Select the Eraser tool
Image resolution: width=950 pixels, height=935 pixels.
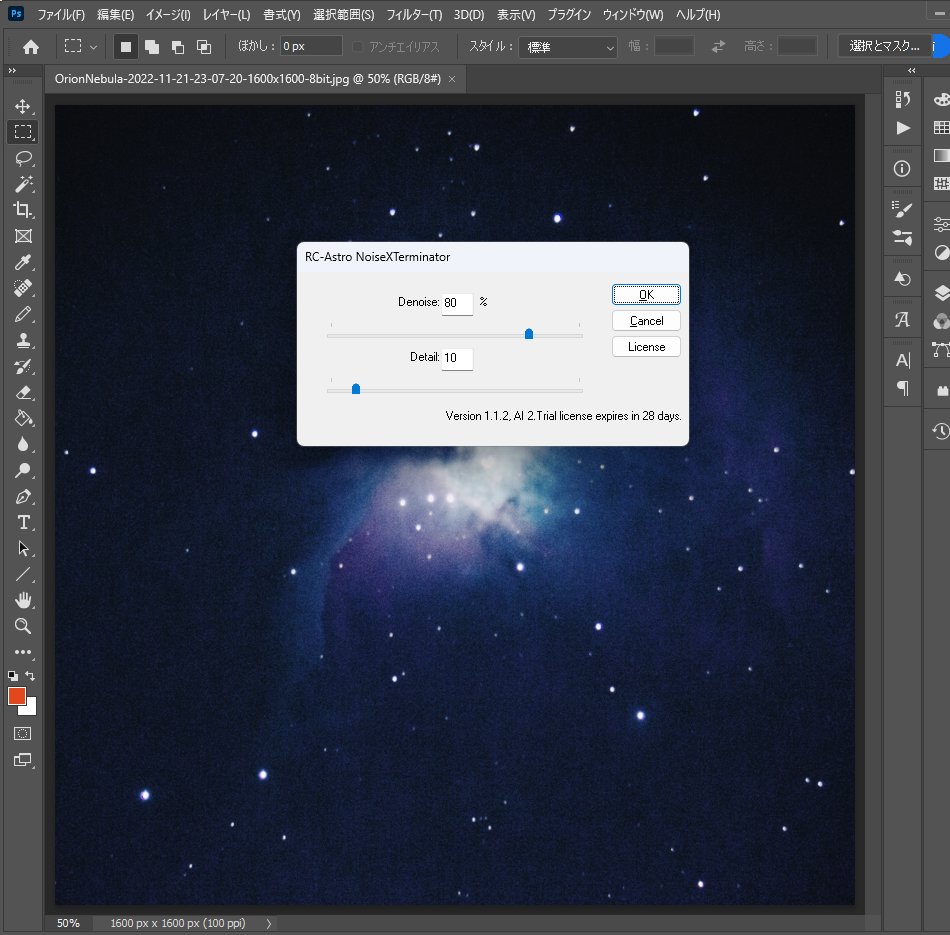point(23,393)
